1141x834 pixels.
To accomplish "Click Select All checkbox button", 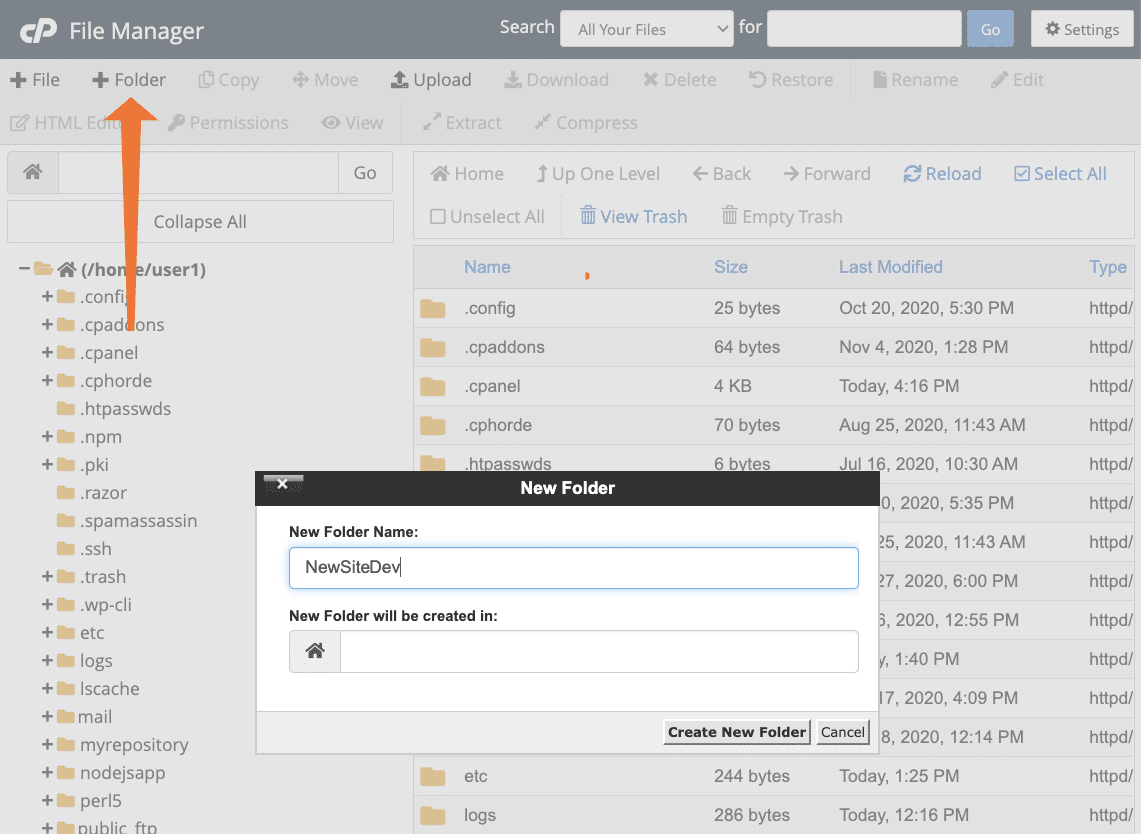I will click(x=1060, y=174).
